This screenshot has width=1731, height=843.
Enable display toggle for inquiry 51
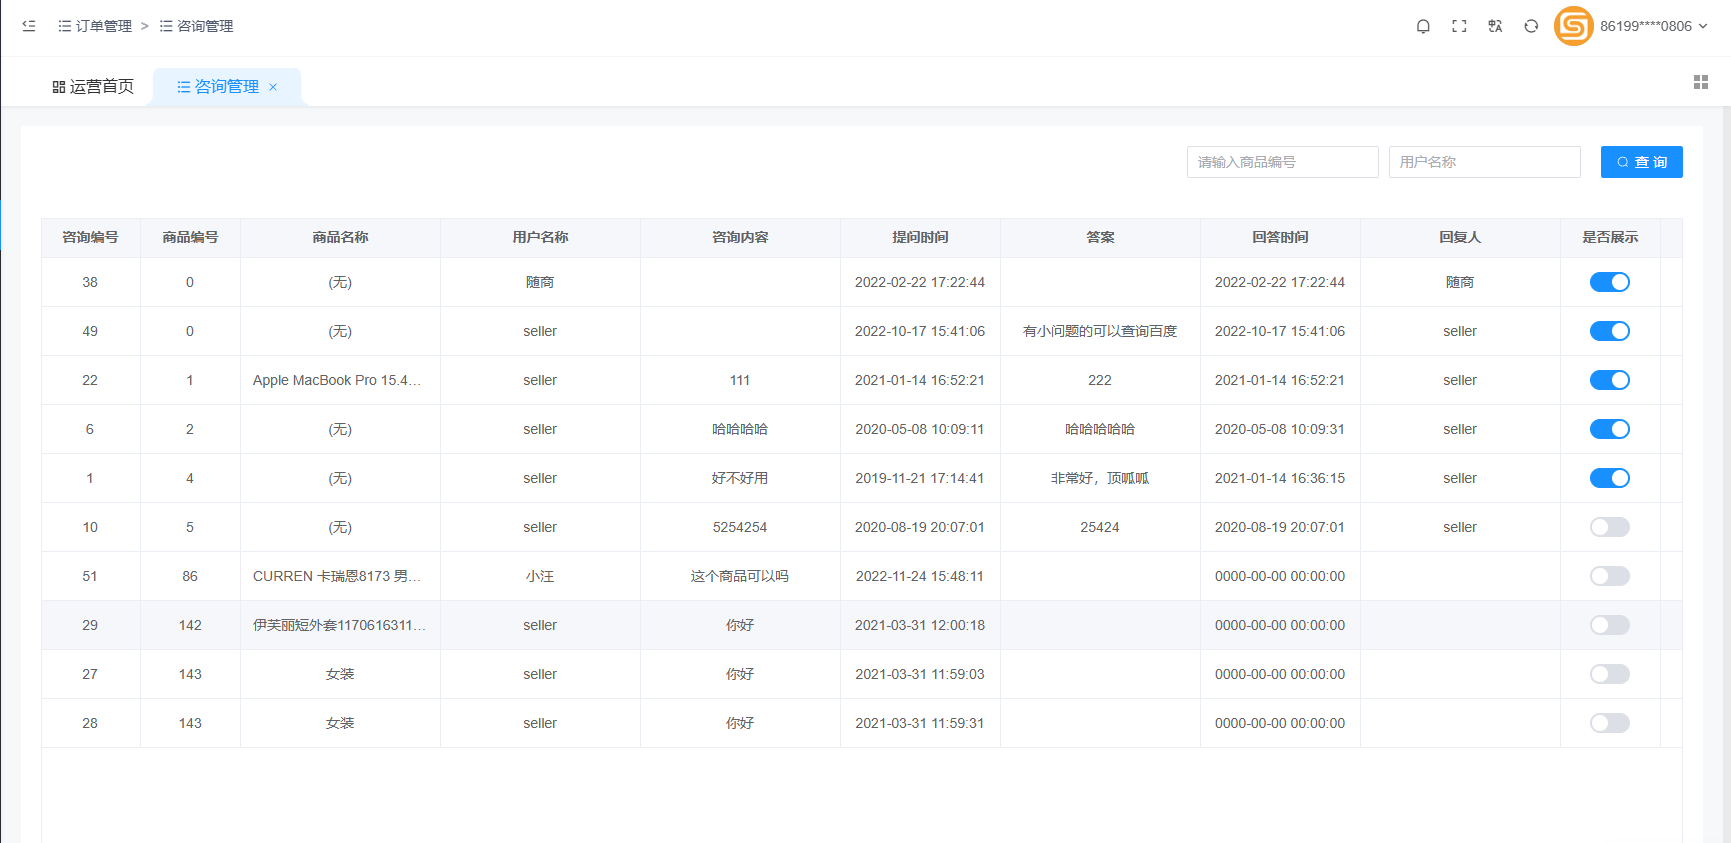1609,576
